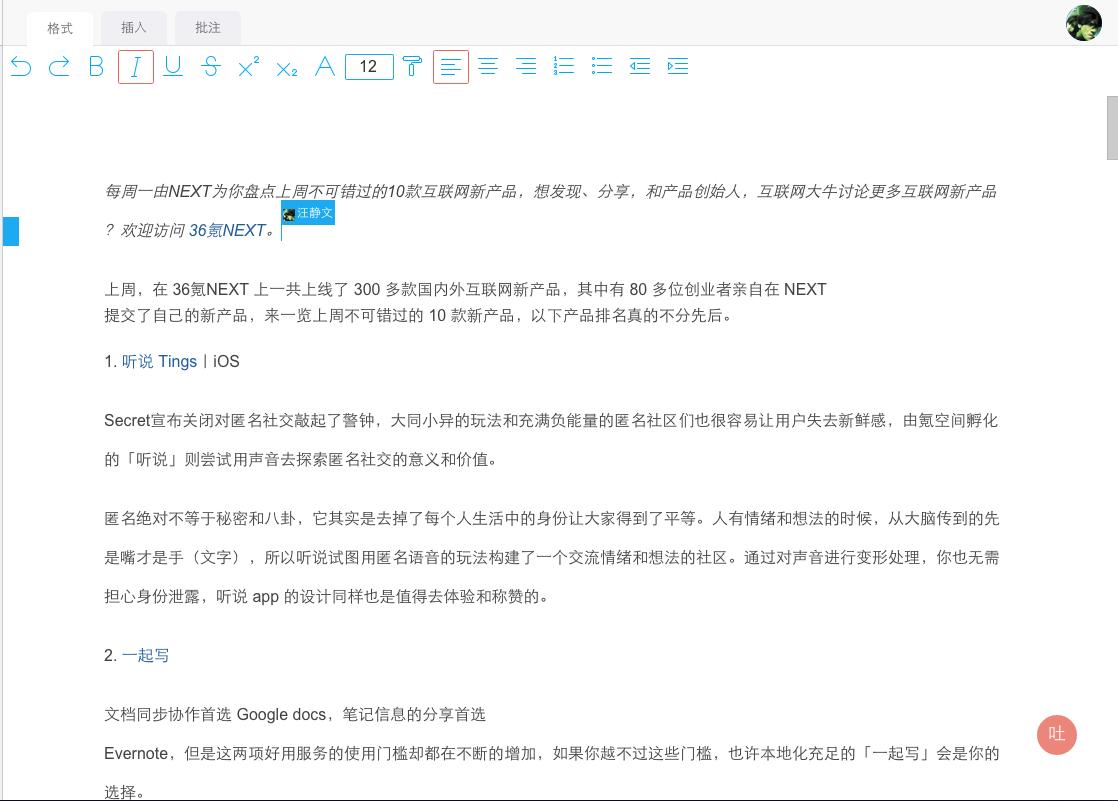Screen dimensions: 1118x801
Task: Click the line starting '文档同步协作首选 Google docs'
Action: (294, 715)
